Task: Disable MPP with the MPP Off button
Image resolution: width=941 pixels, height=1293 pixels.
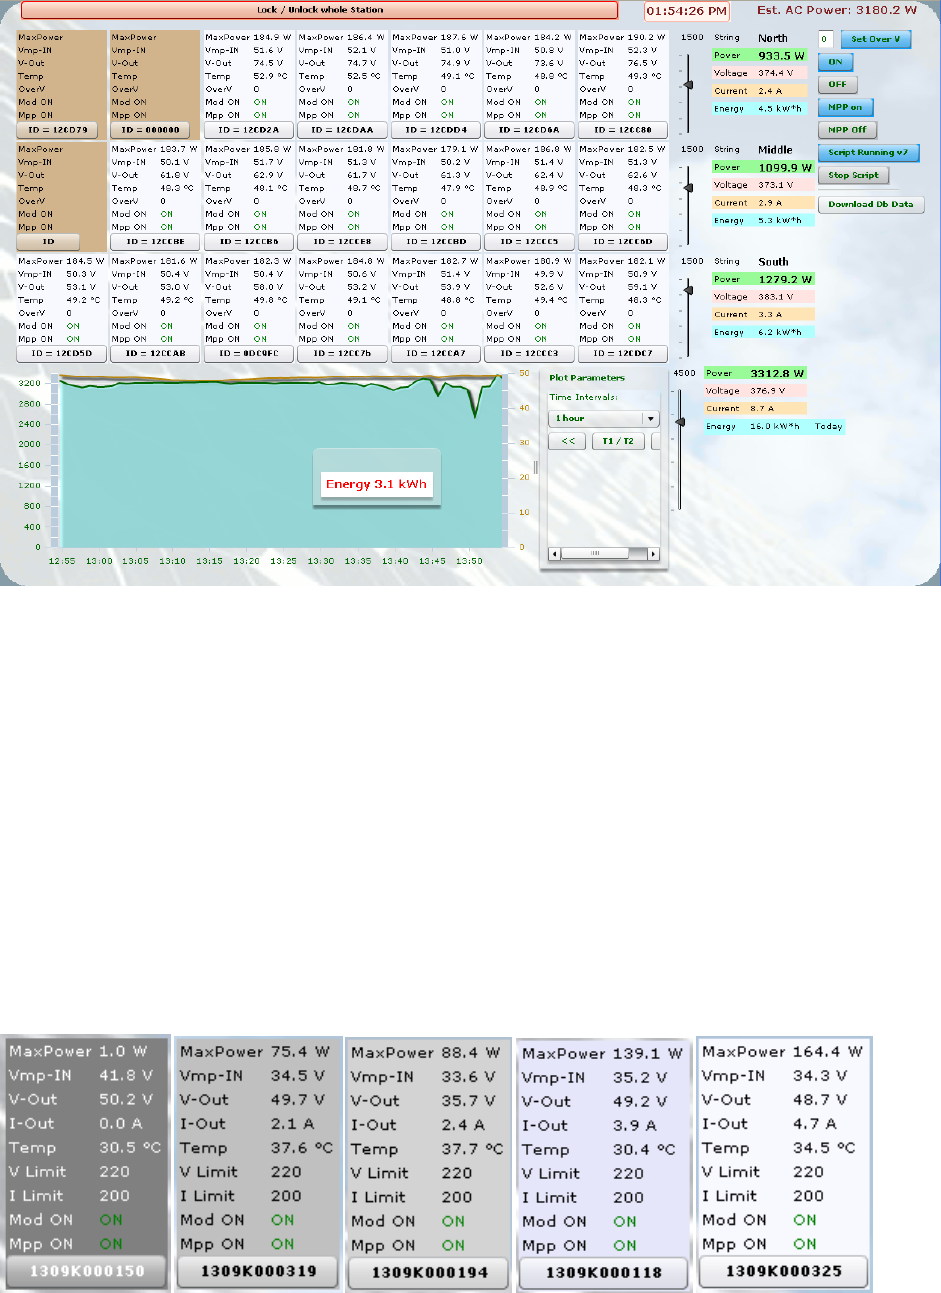Action: (847, 130)
